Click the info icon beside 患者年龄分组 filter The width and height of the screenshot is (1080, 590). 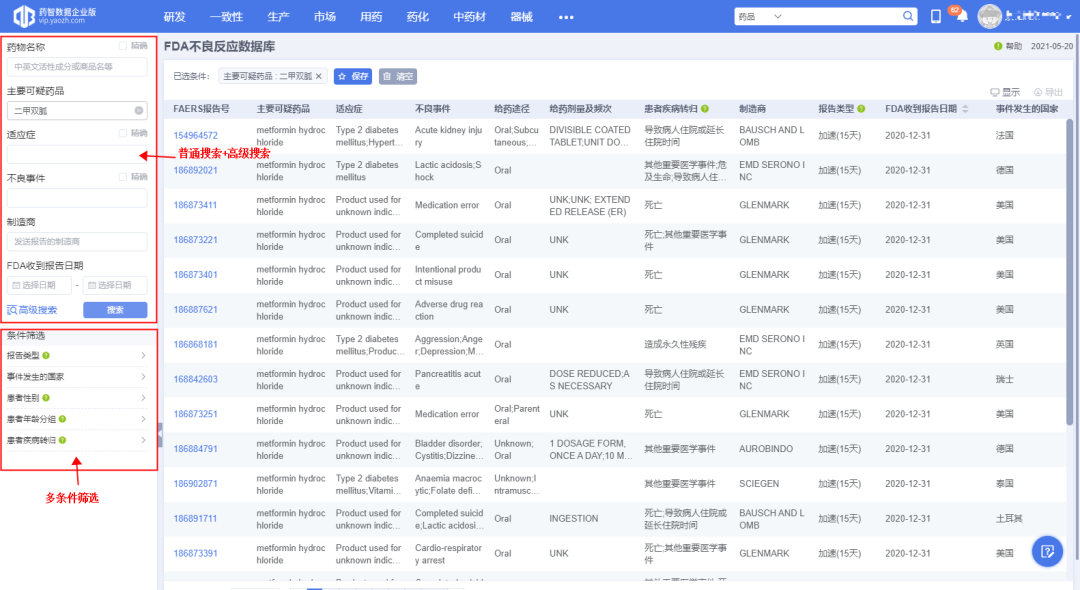click(x=63, y=419)
